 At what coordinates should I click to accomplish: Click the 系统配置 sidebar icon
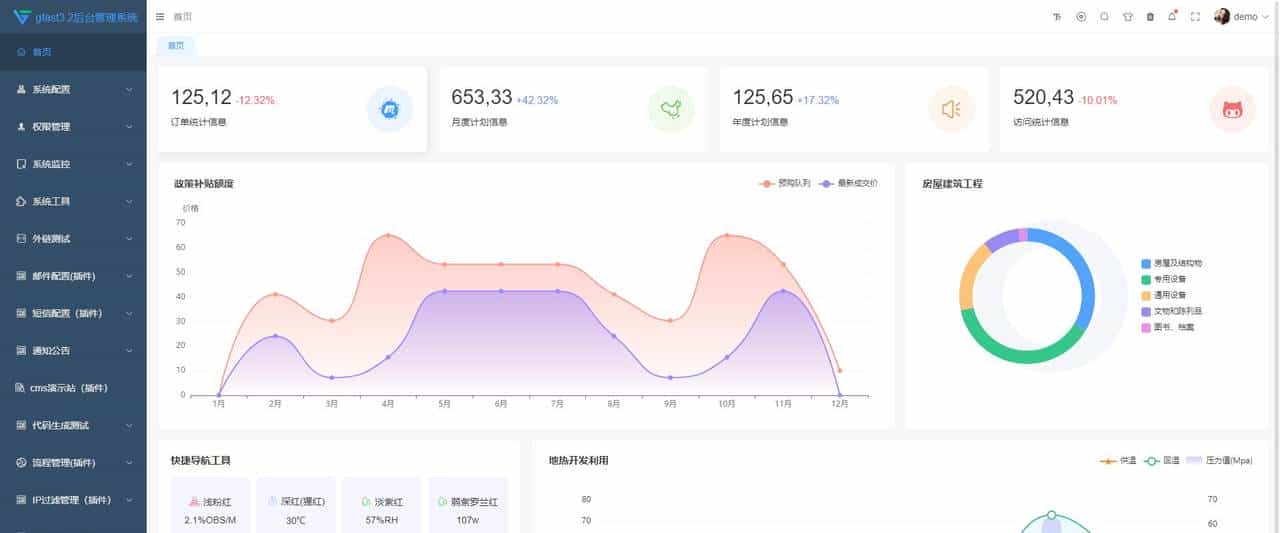22,89
